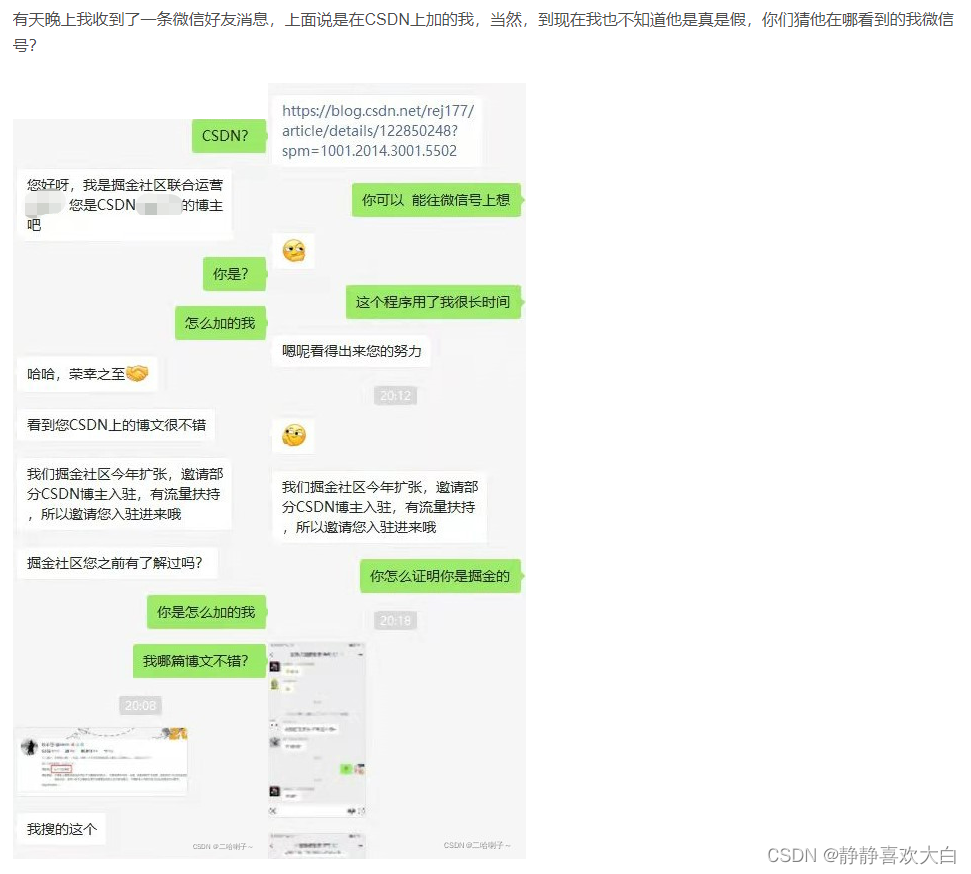The image size is (971, 874).
Task: Open the profile screenshot thumbnail under 20:08
Action: tap(102, 761)
